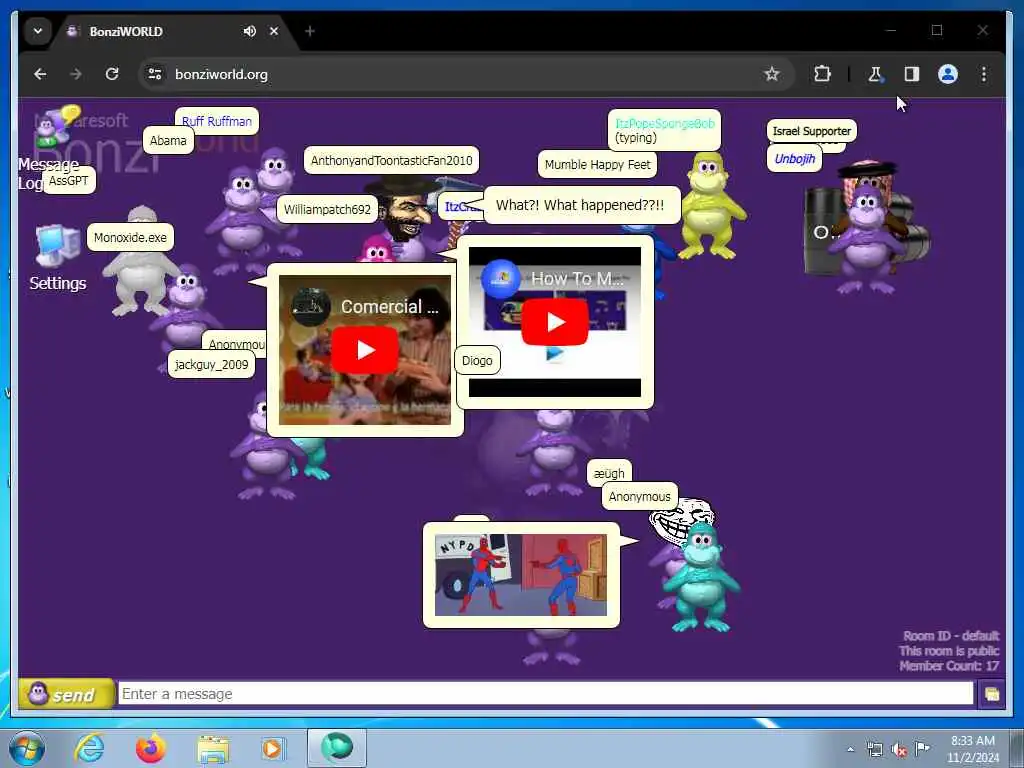
Task: Click the 'Abama' name tag
Action: 168,140
